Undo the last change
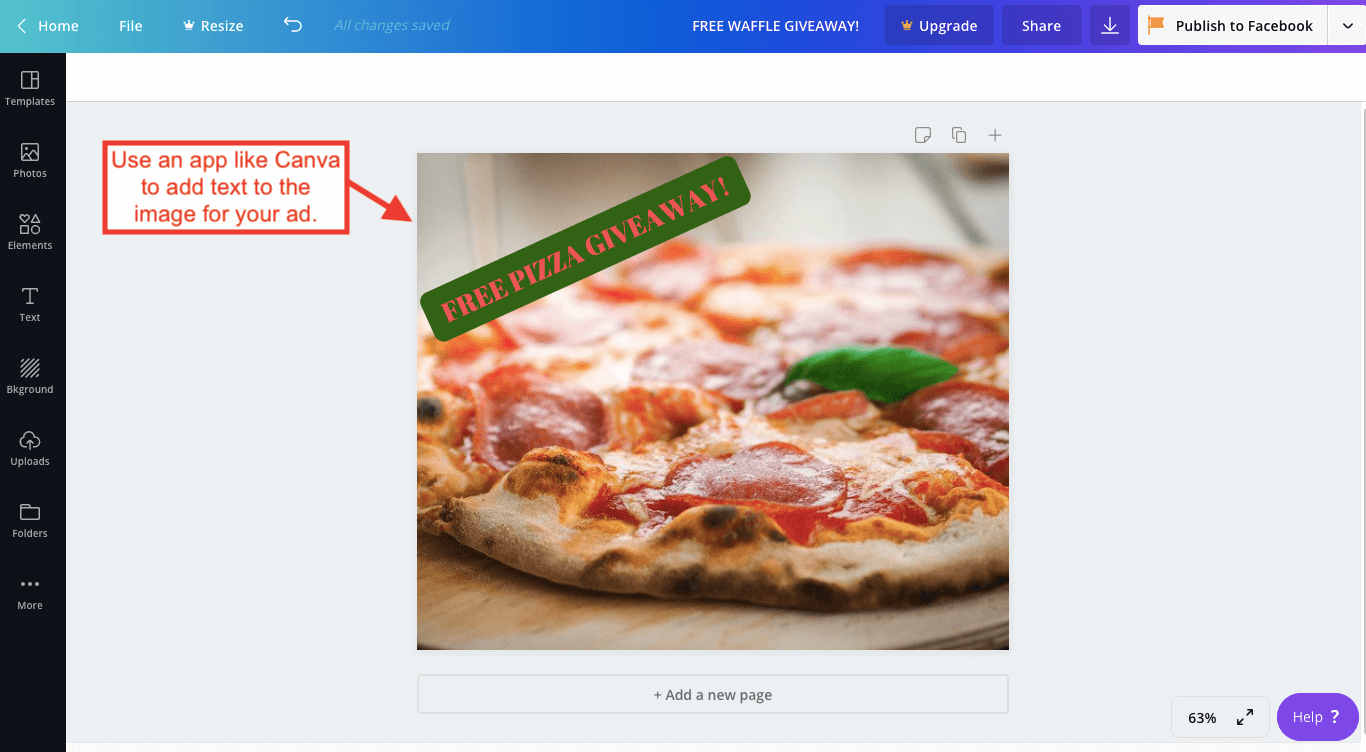This screenshot has width=1366, height=752. (x=292, y=25)
